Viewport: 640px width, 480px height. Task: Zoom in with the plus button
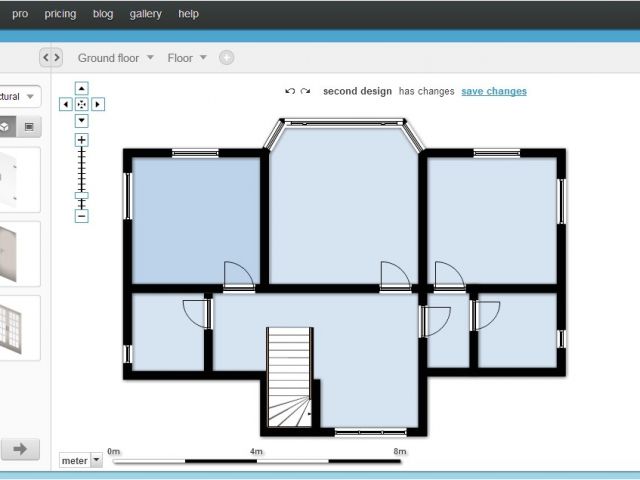click(82, 140)
